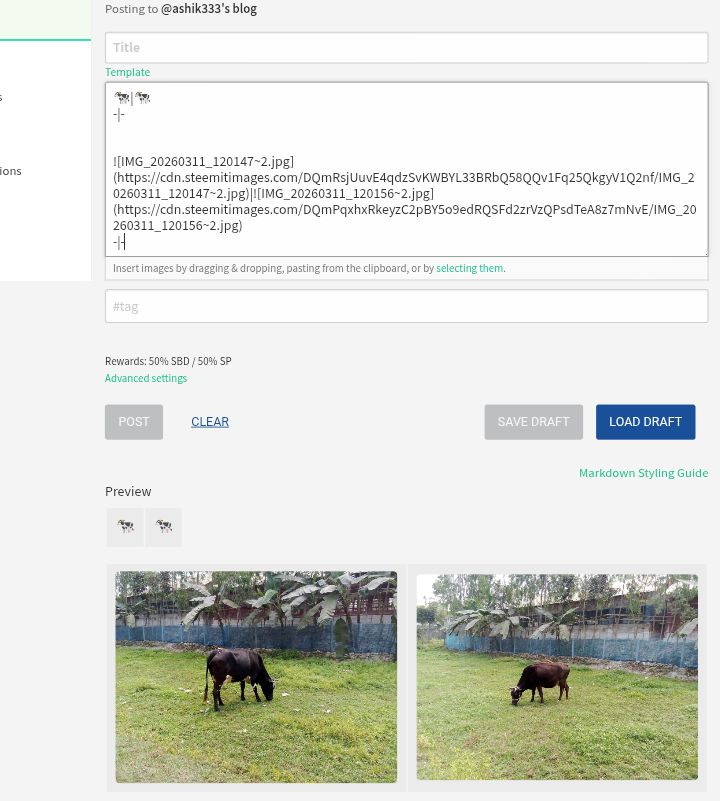Click the CLEAR link
Image resolution: width=720 pixels, height=801 pixels.
[210, 422]
